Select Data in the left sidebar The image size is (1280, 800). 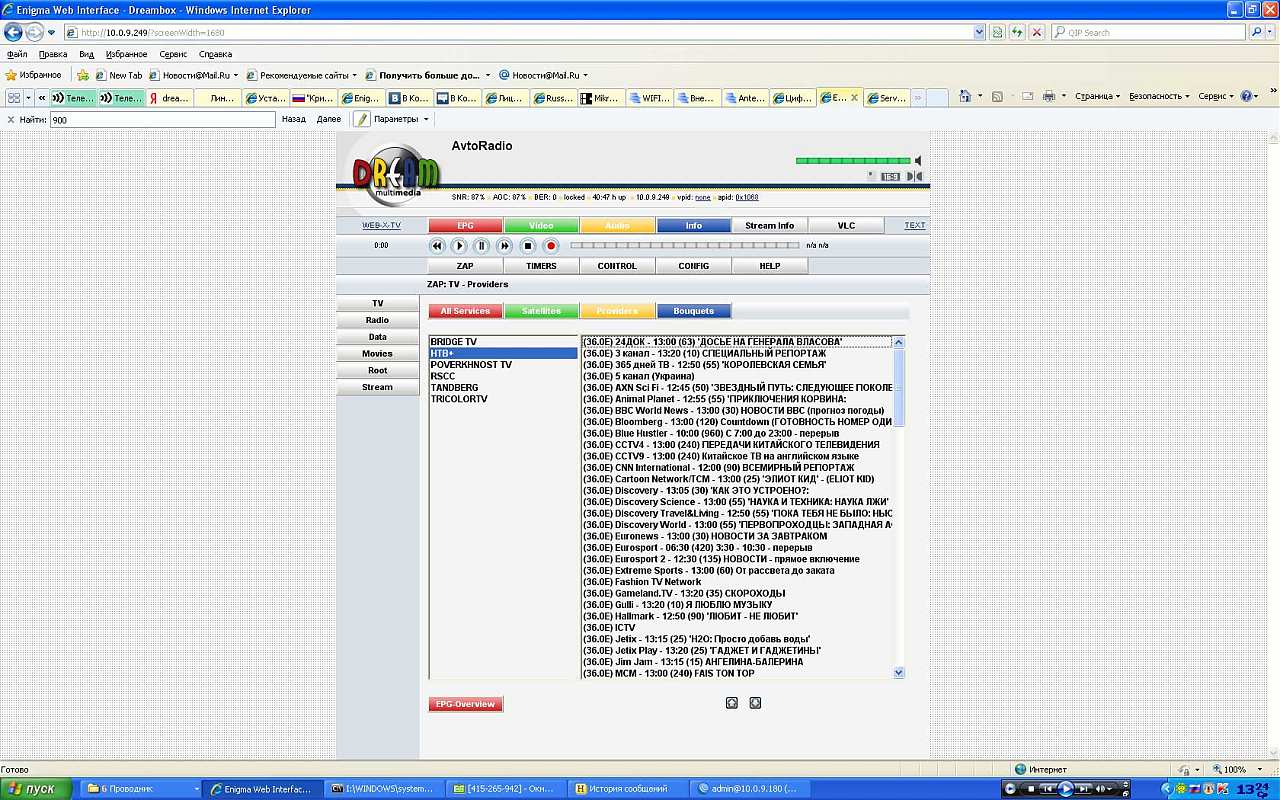[x=378, y=337]
